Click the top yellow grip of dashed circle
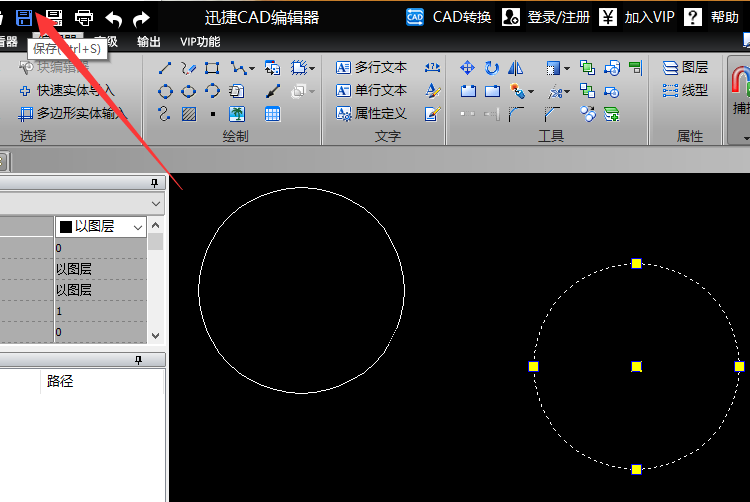The image size is (750, 502). pyautogui.click(x=636, y=263)
